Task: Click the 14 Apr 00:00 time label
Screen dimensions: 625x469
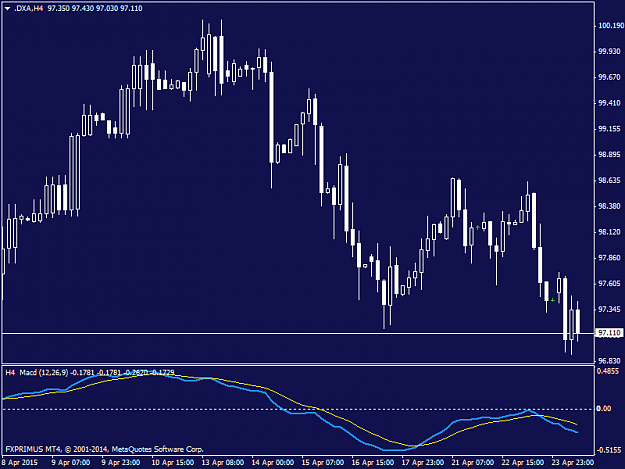Action: [x=273, y=463]
